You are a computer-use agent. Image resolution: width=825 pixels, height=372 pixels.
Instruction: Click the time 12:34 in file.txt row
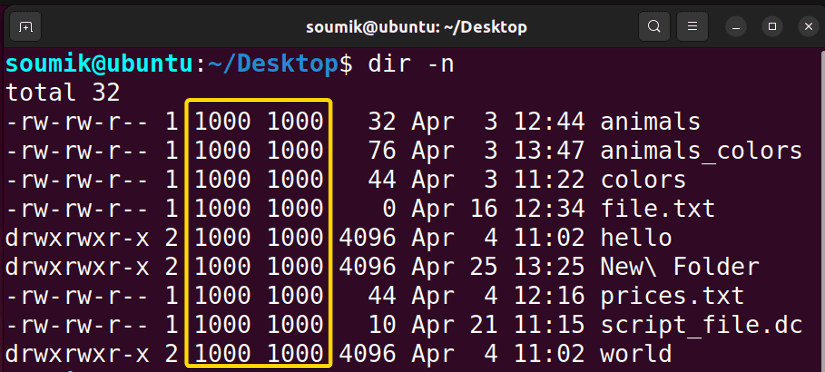point(549,209)
